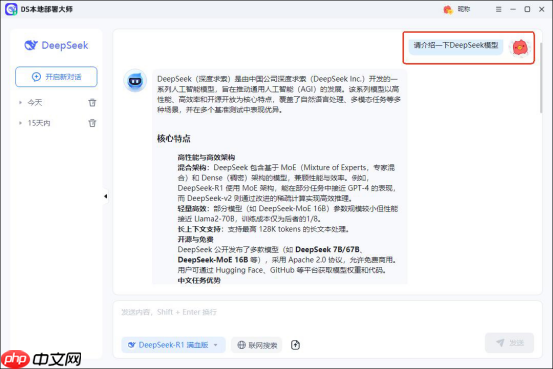Image resolution: width=553 pixels, height=369 pixels.
Task: Click the DS本地部署大师 app logo icon
Action: click(11, 9)
